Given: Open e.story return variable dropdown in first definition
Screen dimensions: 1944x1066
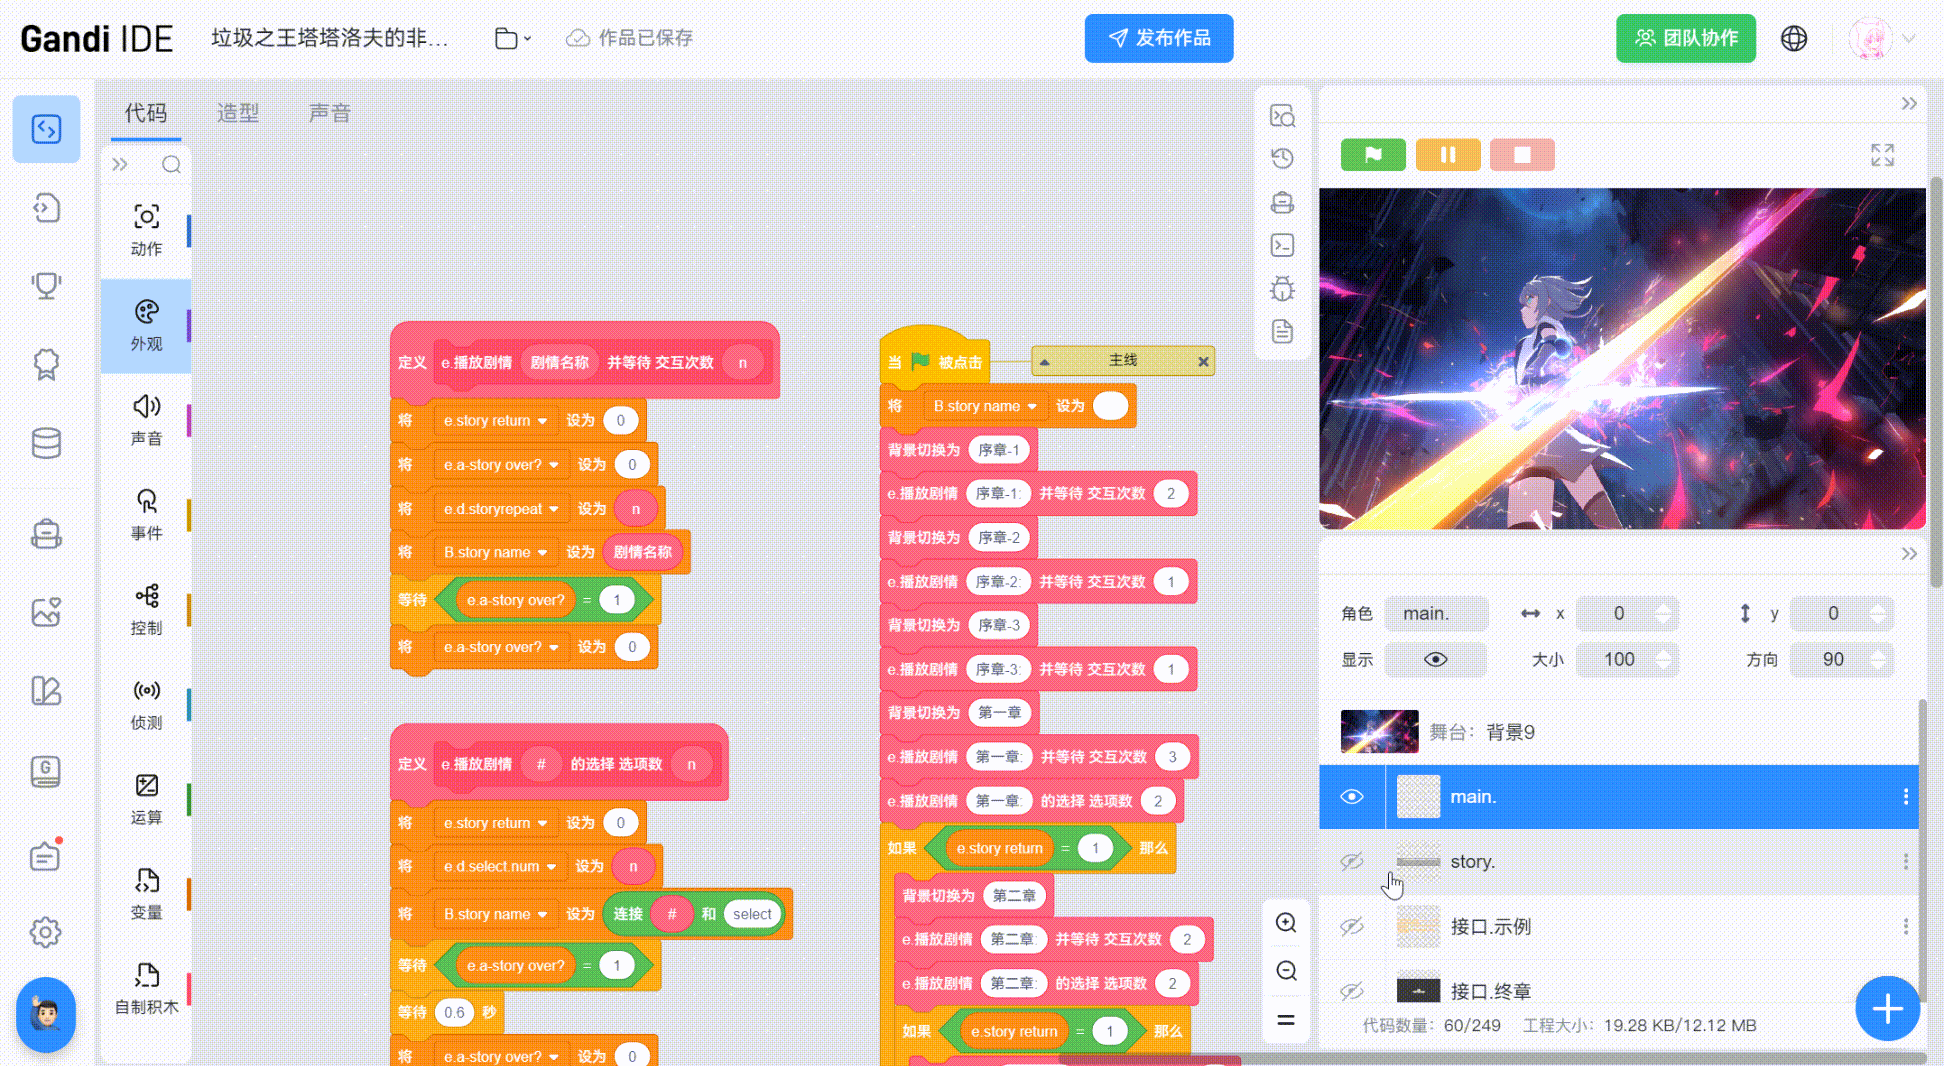Looking at the screenshot, I should (x=496, y=420).
